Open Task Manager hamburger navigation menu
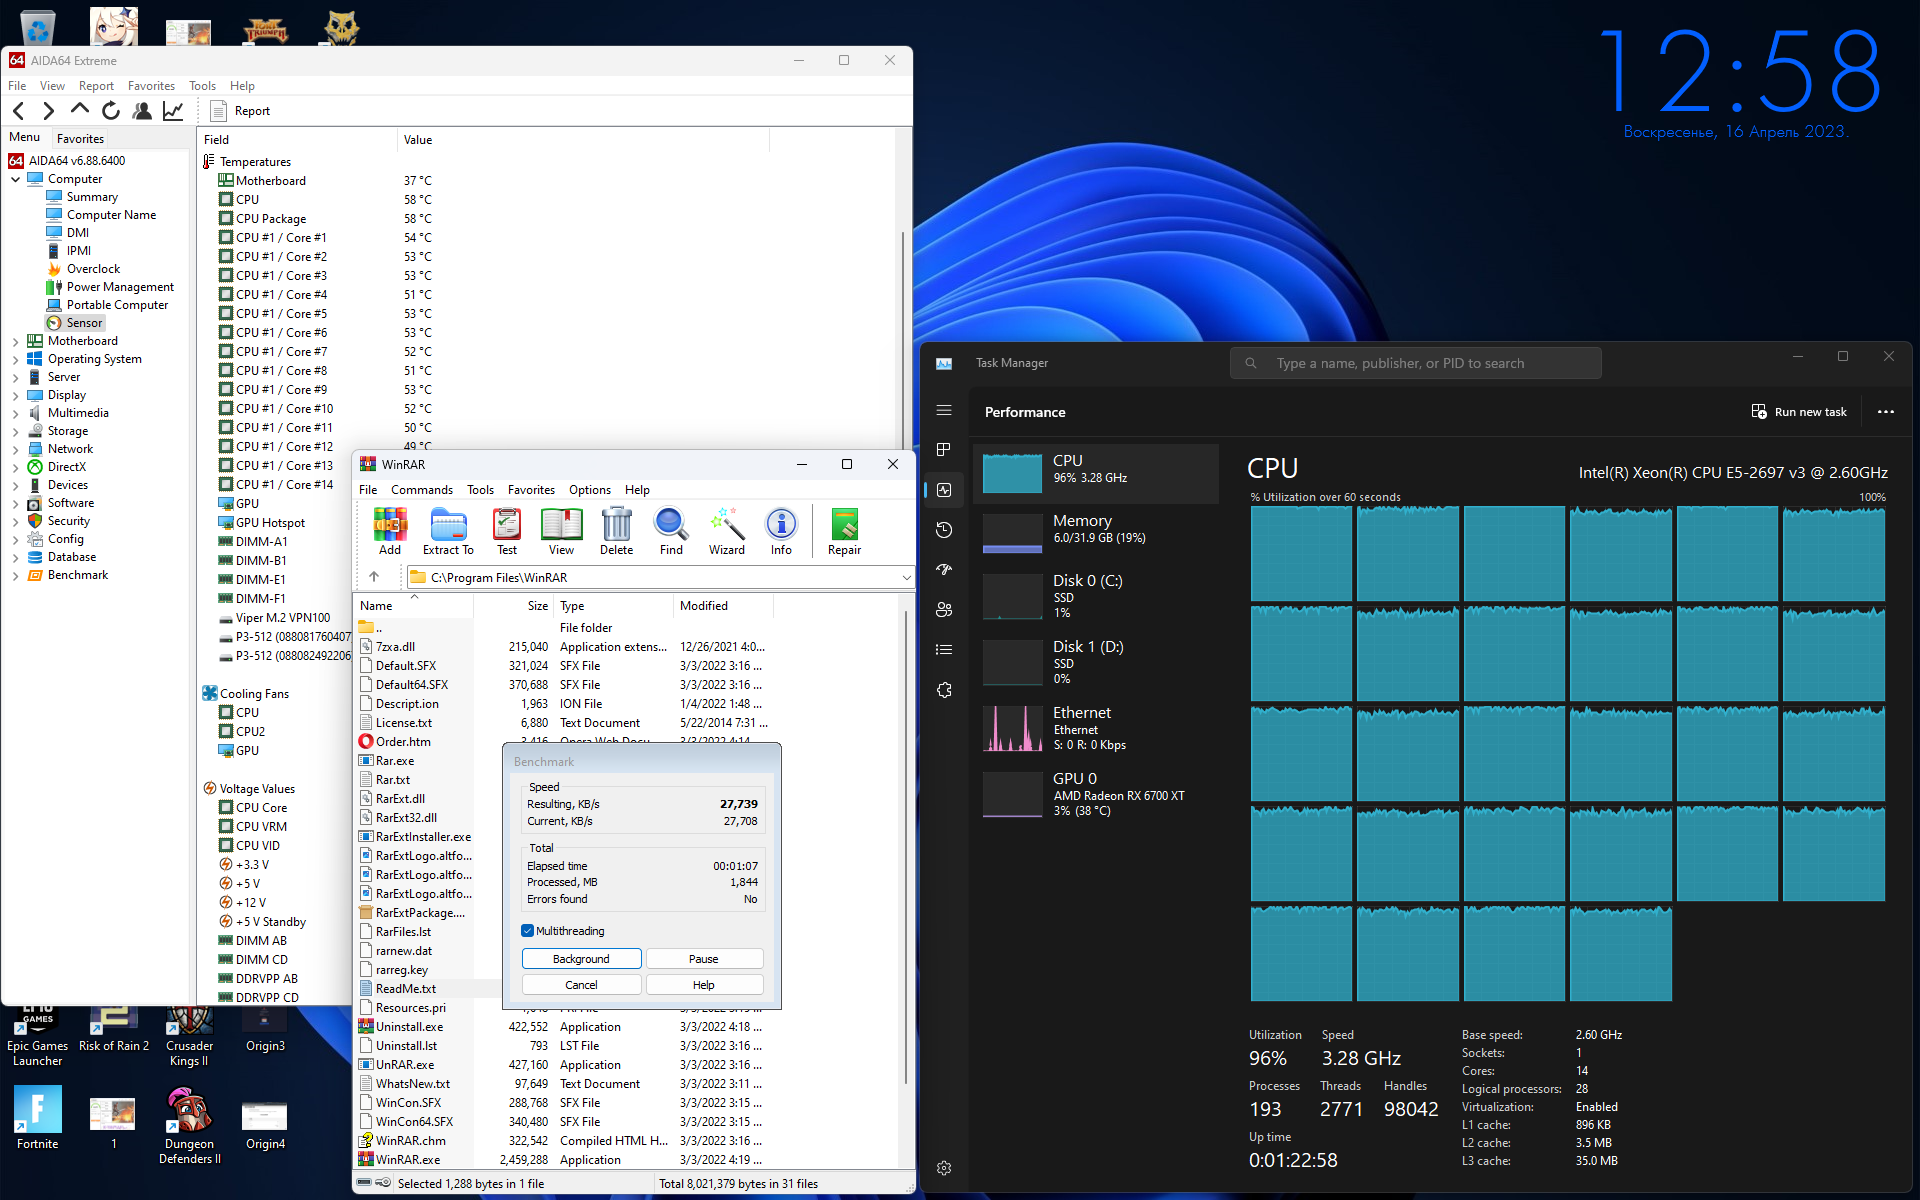Viewport: 1920px width, 1200px height. (x=944, y=411)
